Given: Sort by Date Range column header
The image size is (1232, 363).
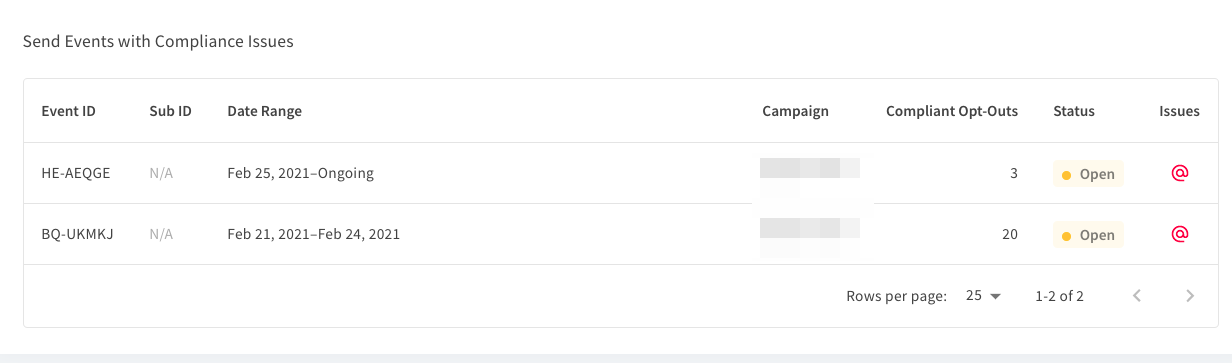Looking at the screenshot, I should coord(264,111).
